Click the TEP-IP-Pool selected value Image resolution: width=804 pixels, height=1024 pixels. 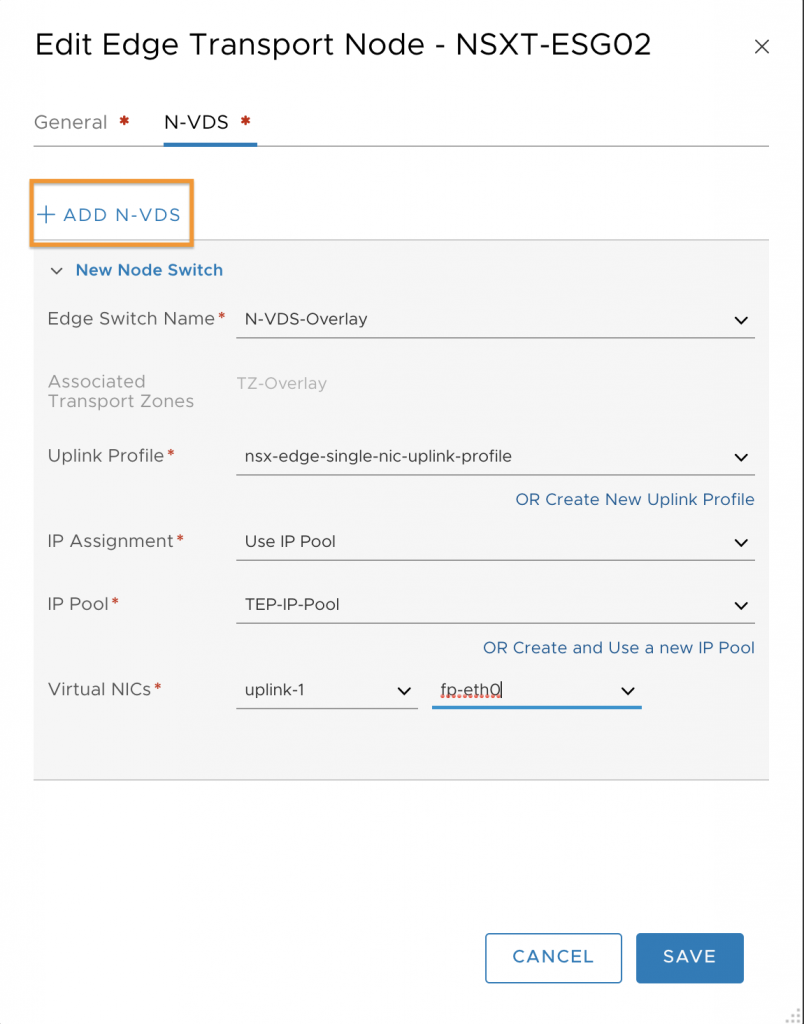[292, 605]
